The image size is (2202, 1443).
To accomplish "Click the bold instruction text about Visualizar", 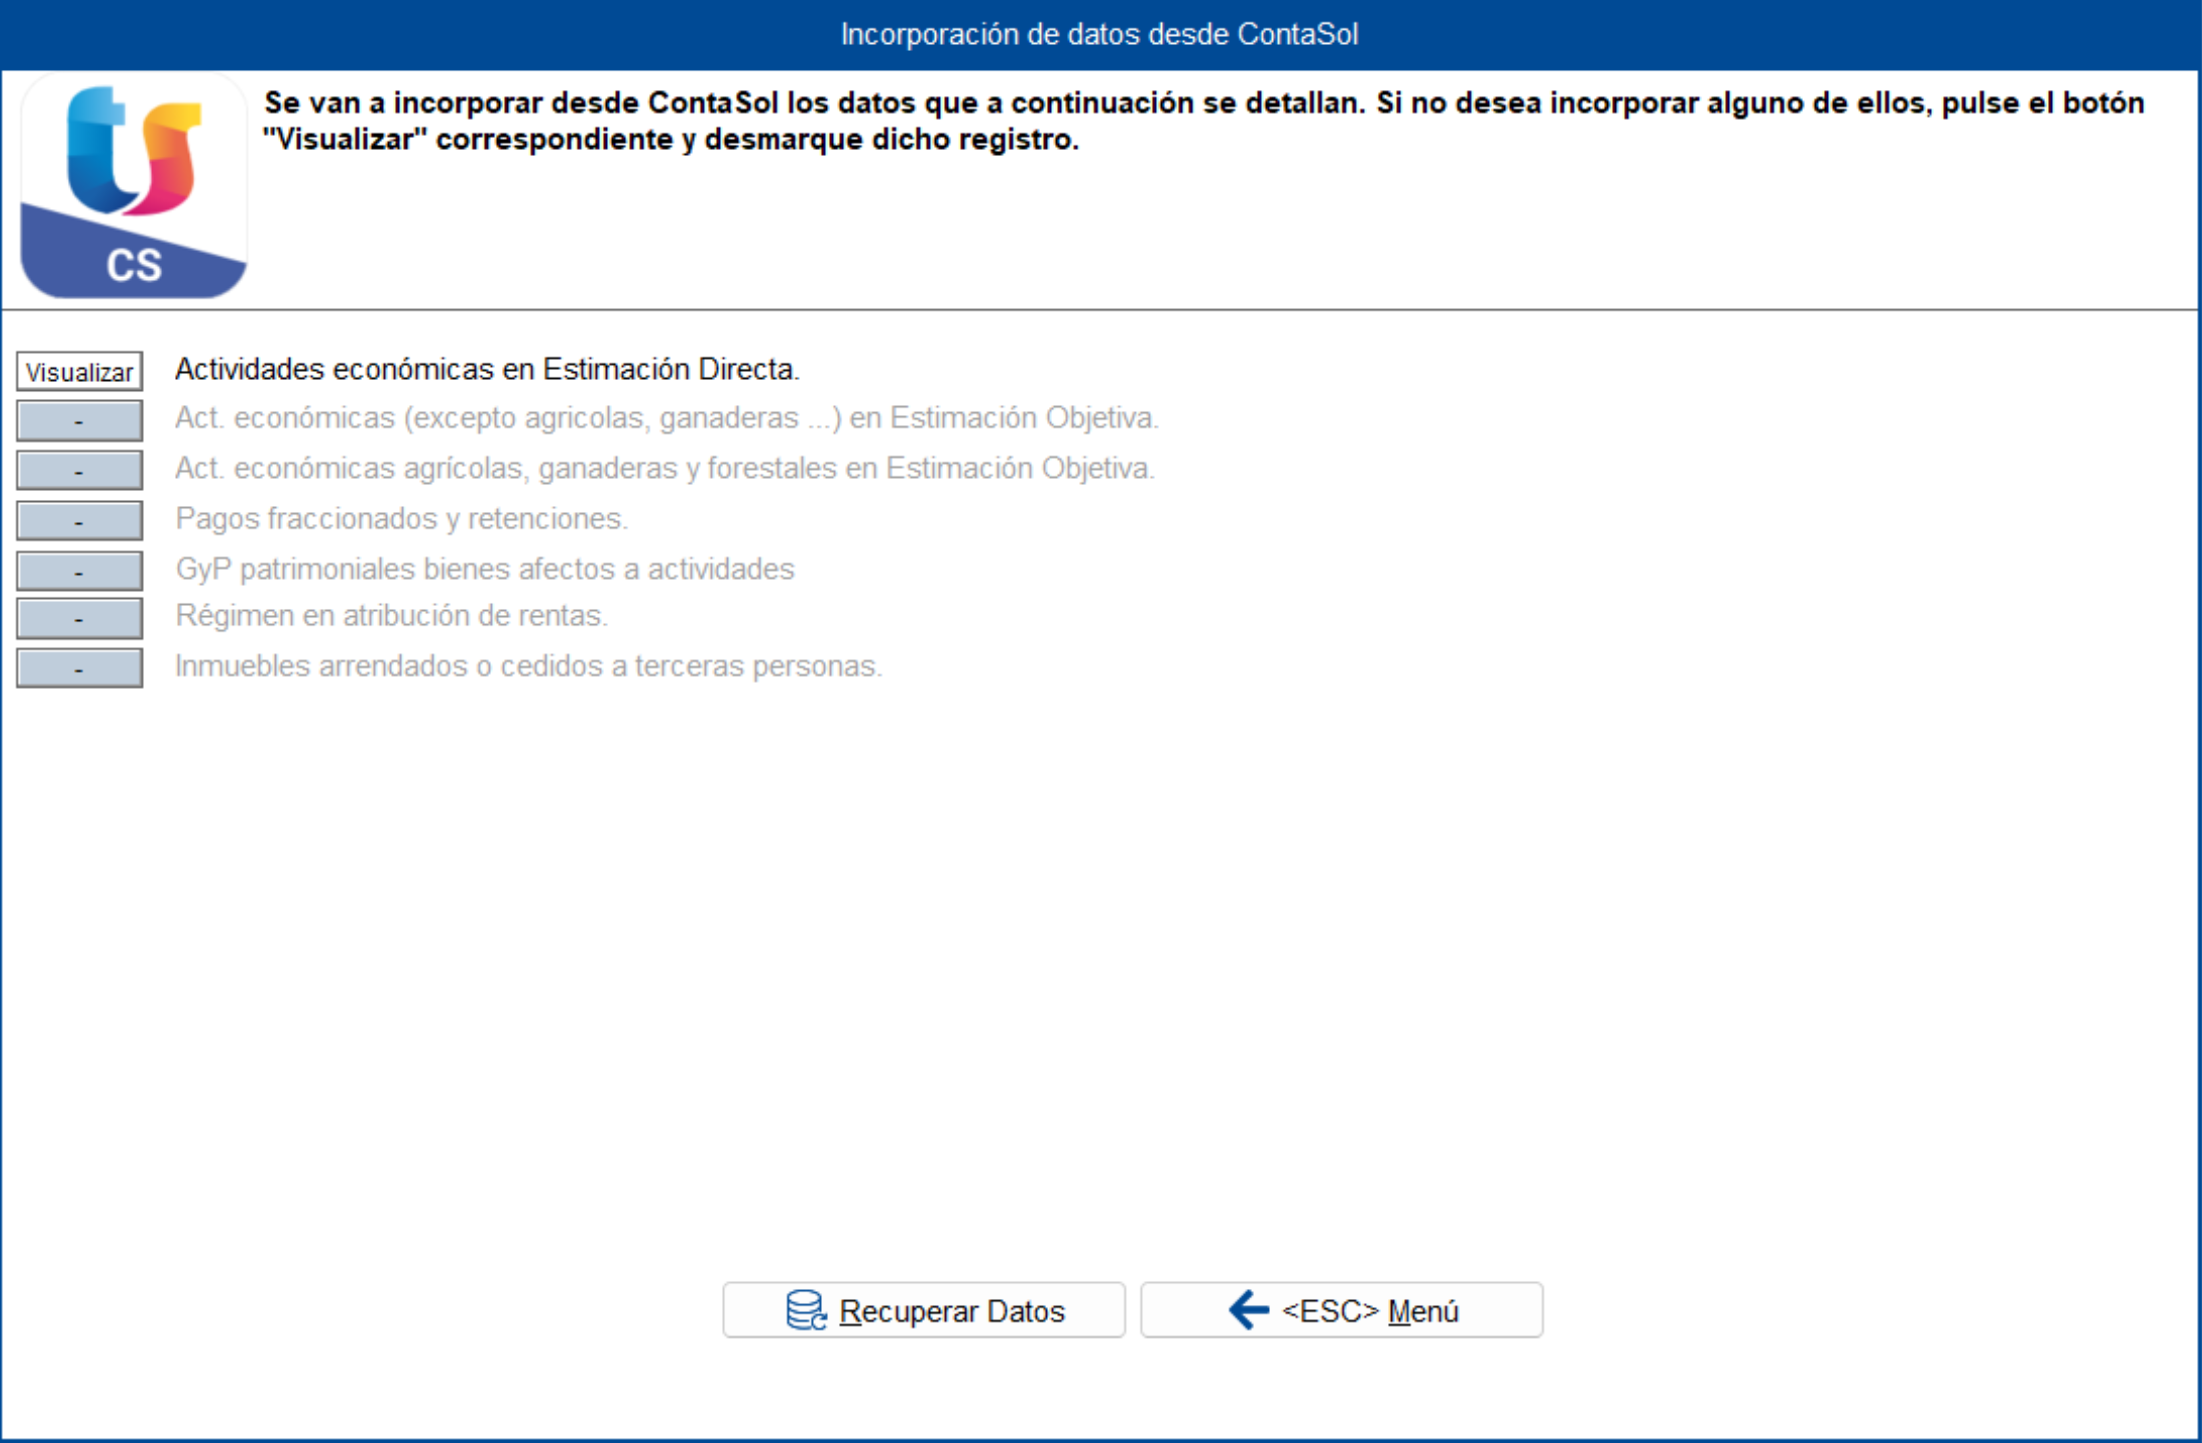I will point(1204,121).
